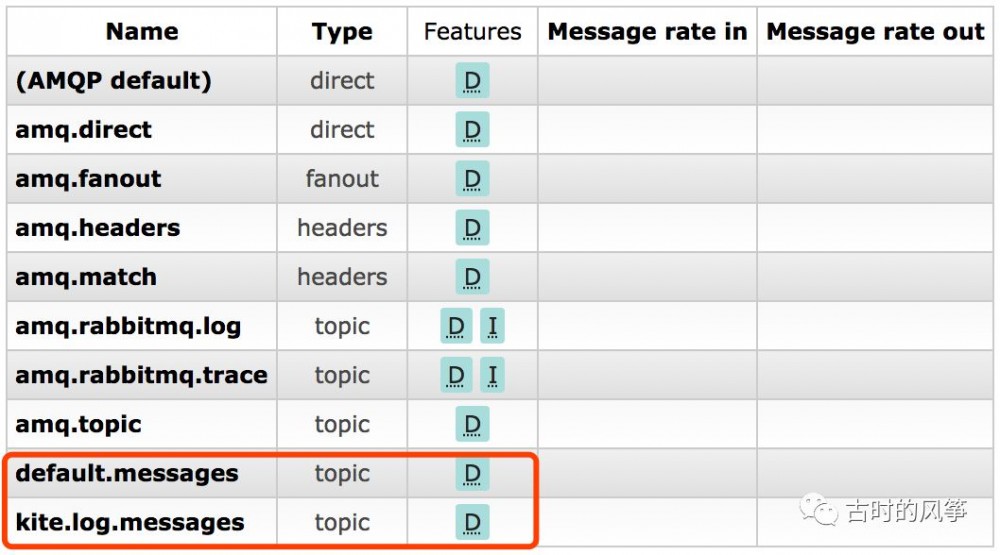This screenshot has width=1000, height=555.
Task: Click the D badge for default.messages
Action: [x=472, y=473]
